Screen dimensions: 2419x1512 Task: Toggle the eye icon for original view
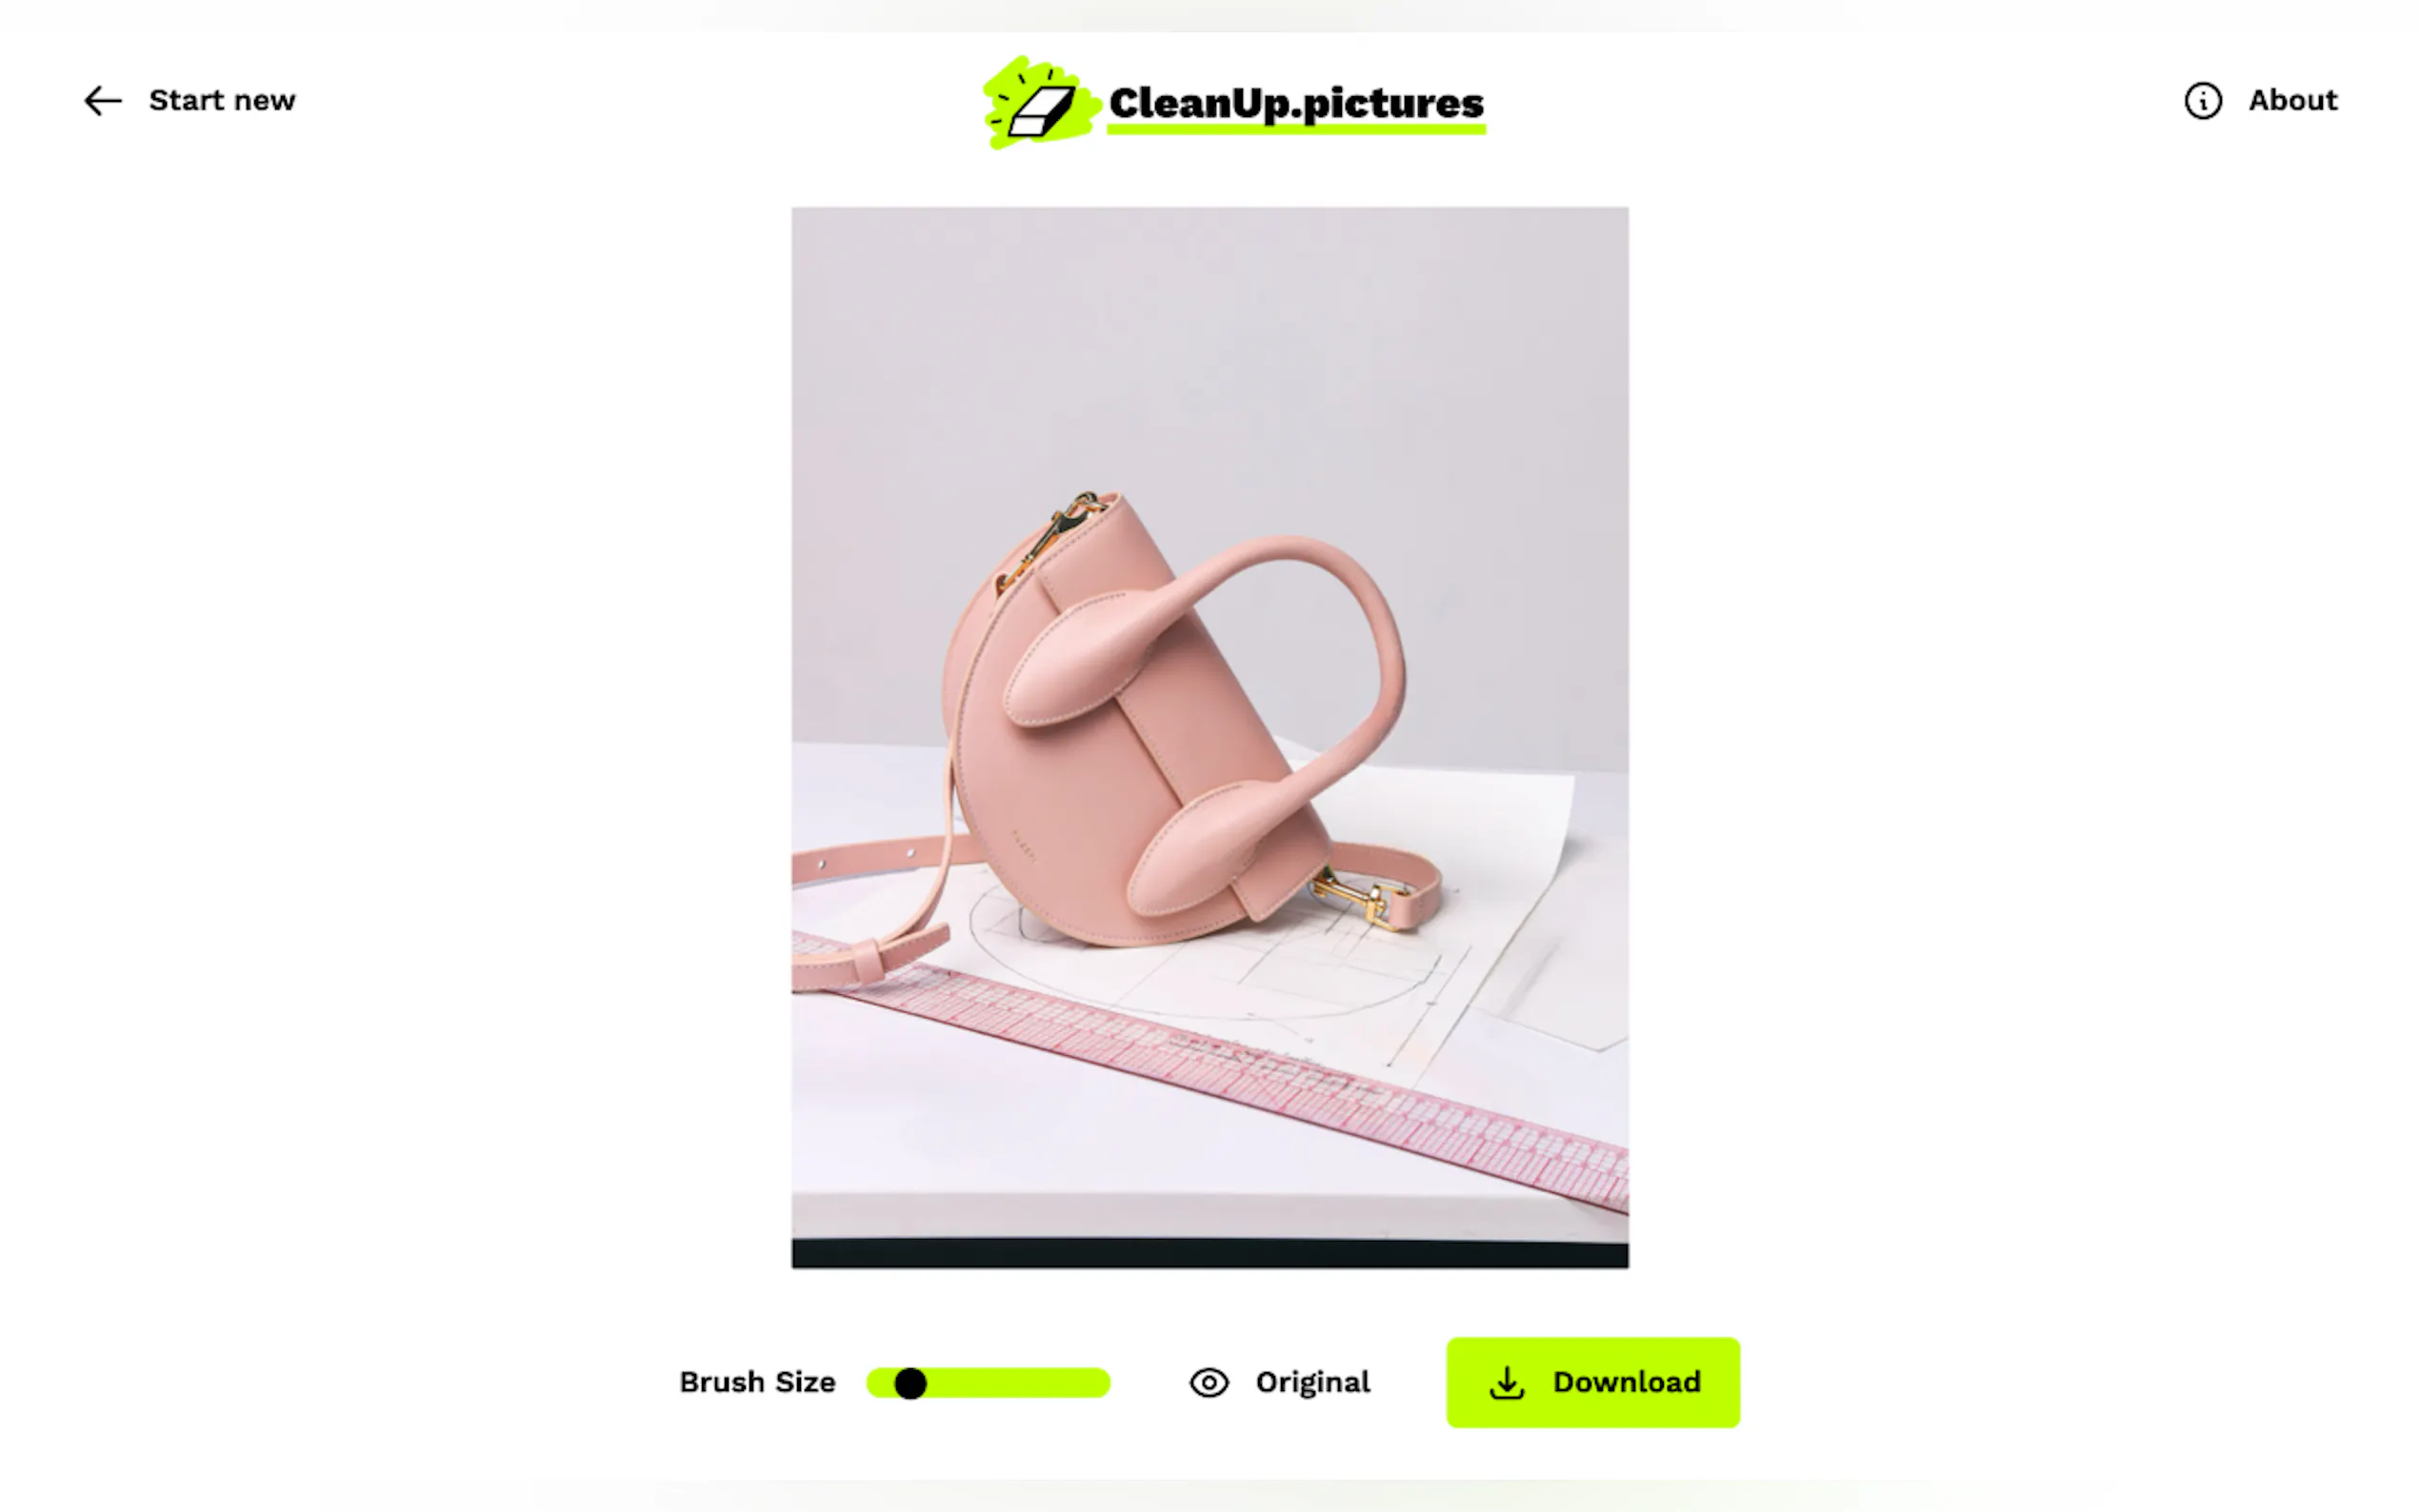pos(1209,1382)
